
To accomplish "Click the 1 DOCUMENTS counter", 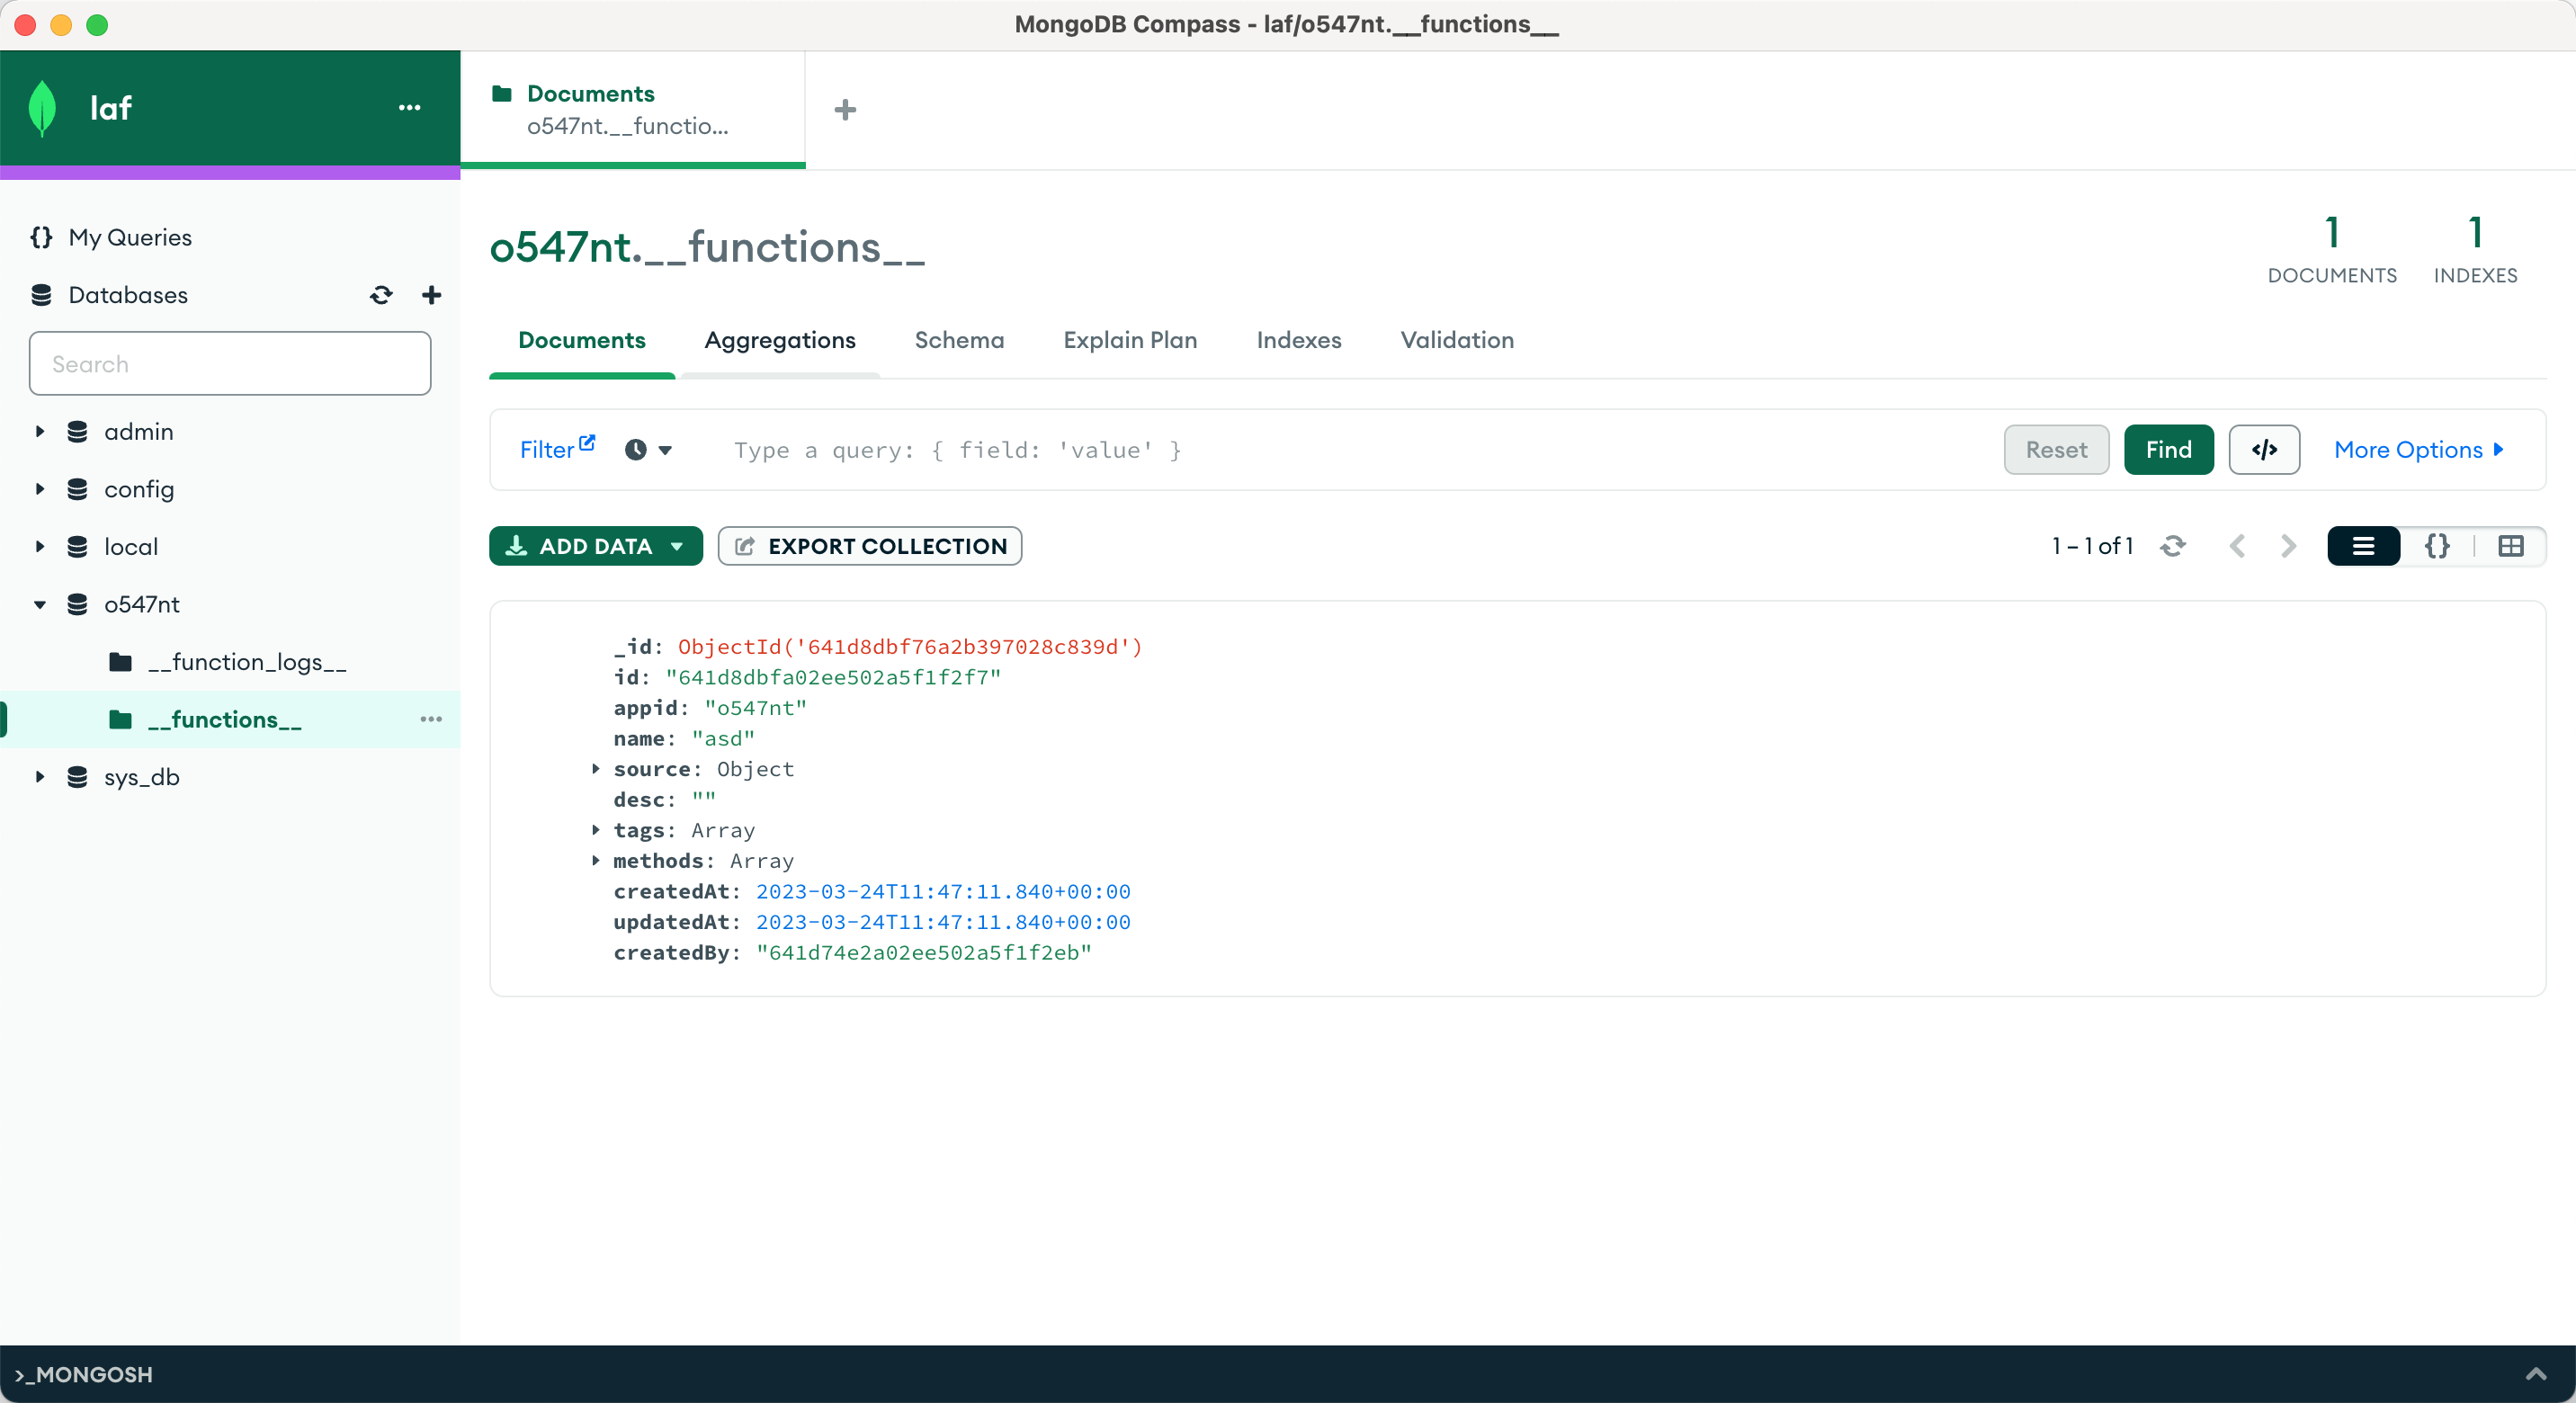I will coord(2332,249).
